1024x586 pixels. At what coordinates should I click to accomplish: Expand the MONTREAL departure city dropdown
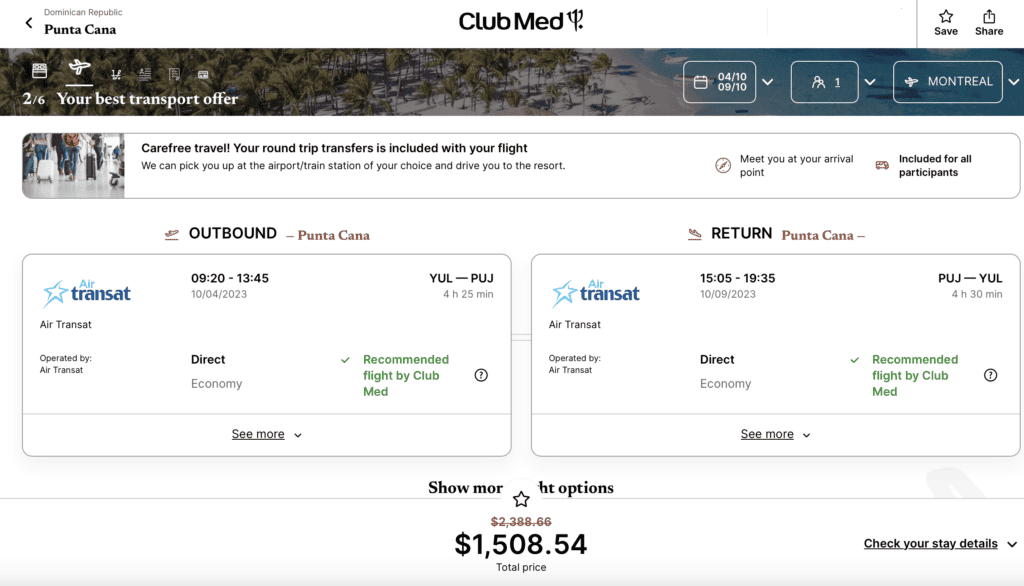coord(1012,82)
